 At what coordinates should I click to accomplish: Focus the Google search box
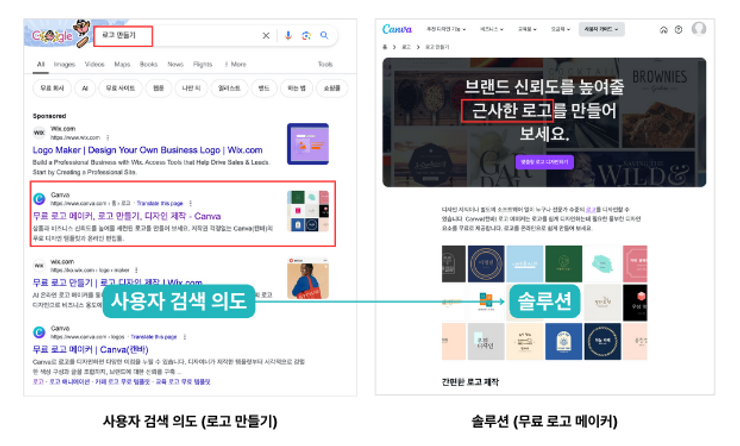(178, 36)
